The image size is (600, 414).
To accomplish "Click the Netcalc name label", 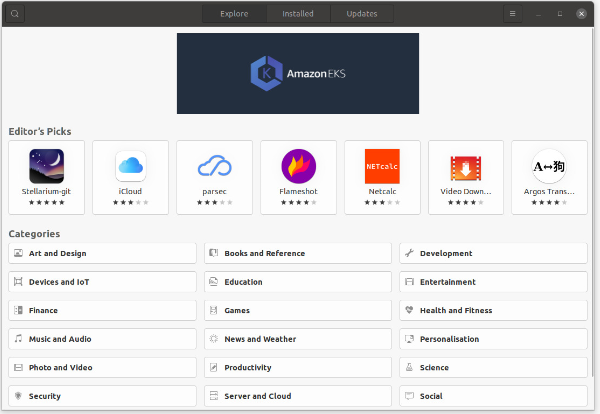I will [x=382, y=191].
